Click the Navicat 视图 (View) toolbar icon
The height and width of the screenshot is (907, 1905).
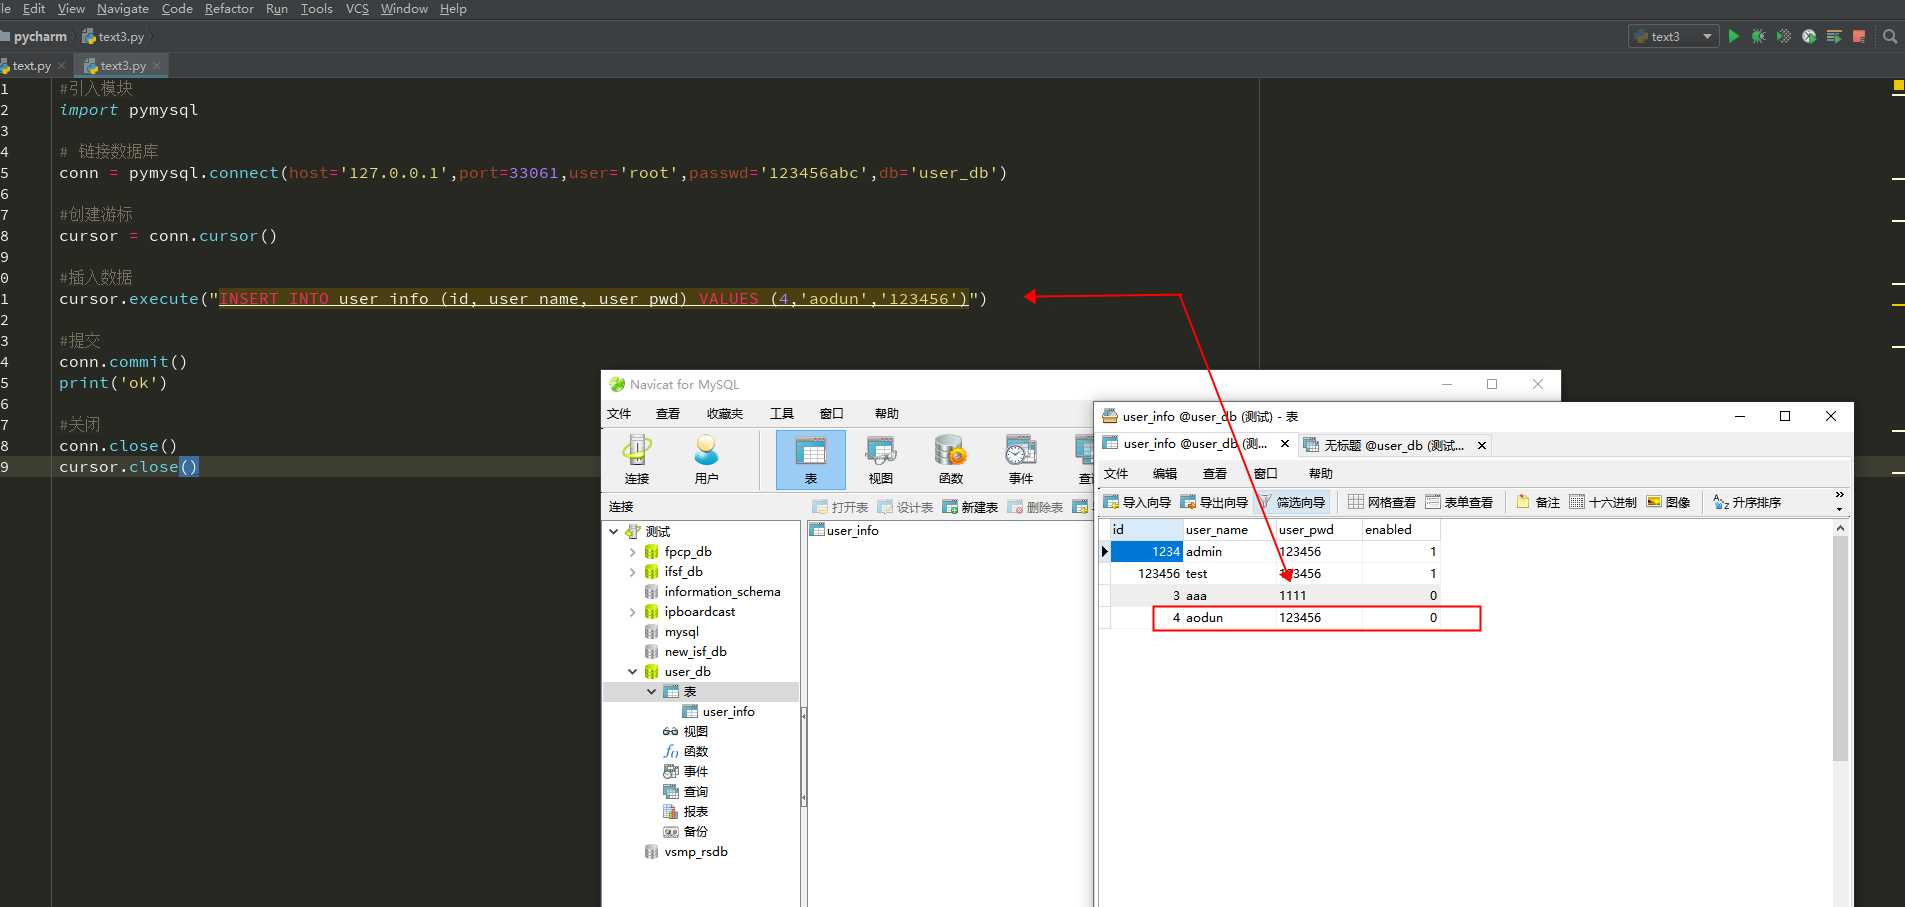(x=881, y=460)
